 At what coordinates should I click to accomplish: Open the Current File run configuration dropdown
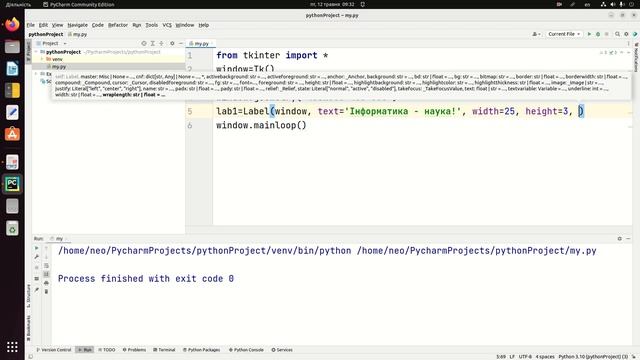tap(564, 34)
